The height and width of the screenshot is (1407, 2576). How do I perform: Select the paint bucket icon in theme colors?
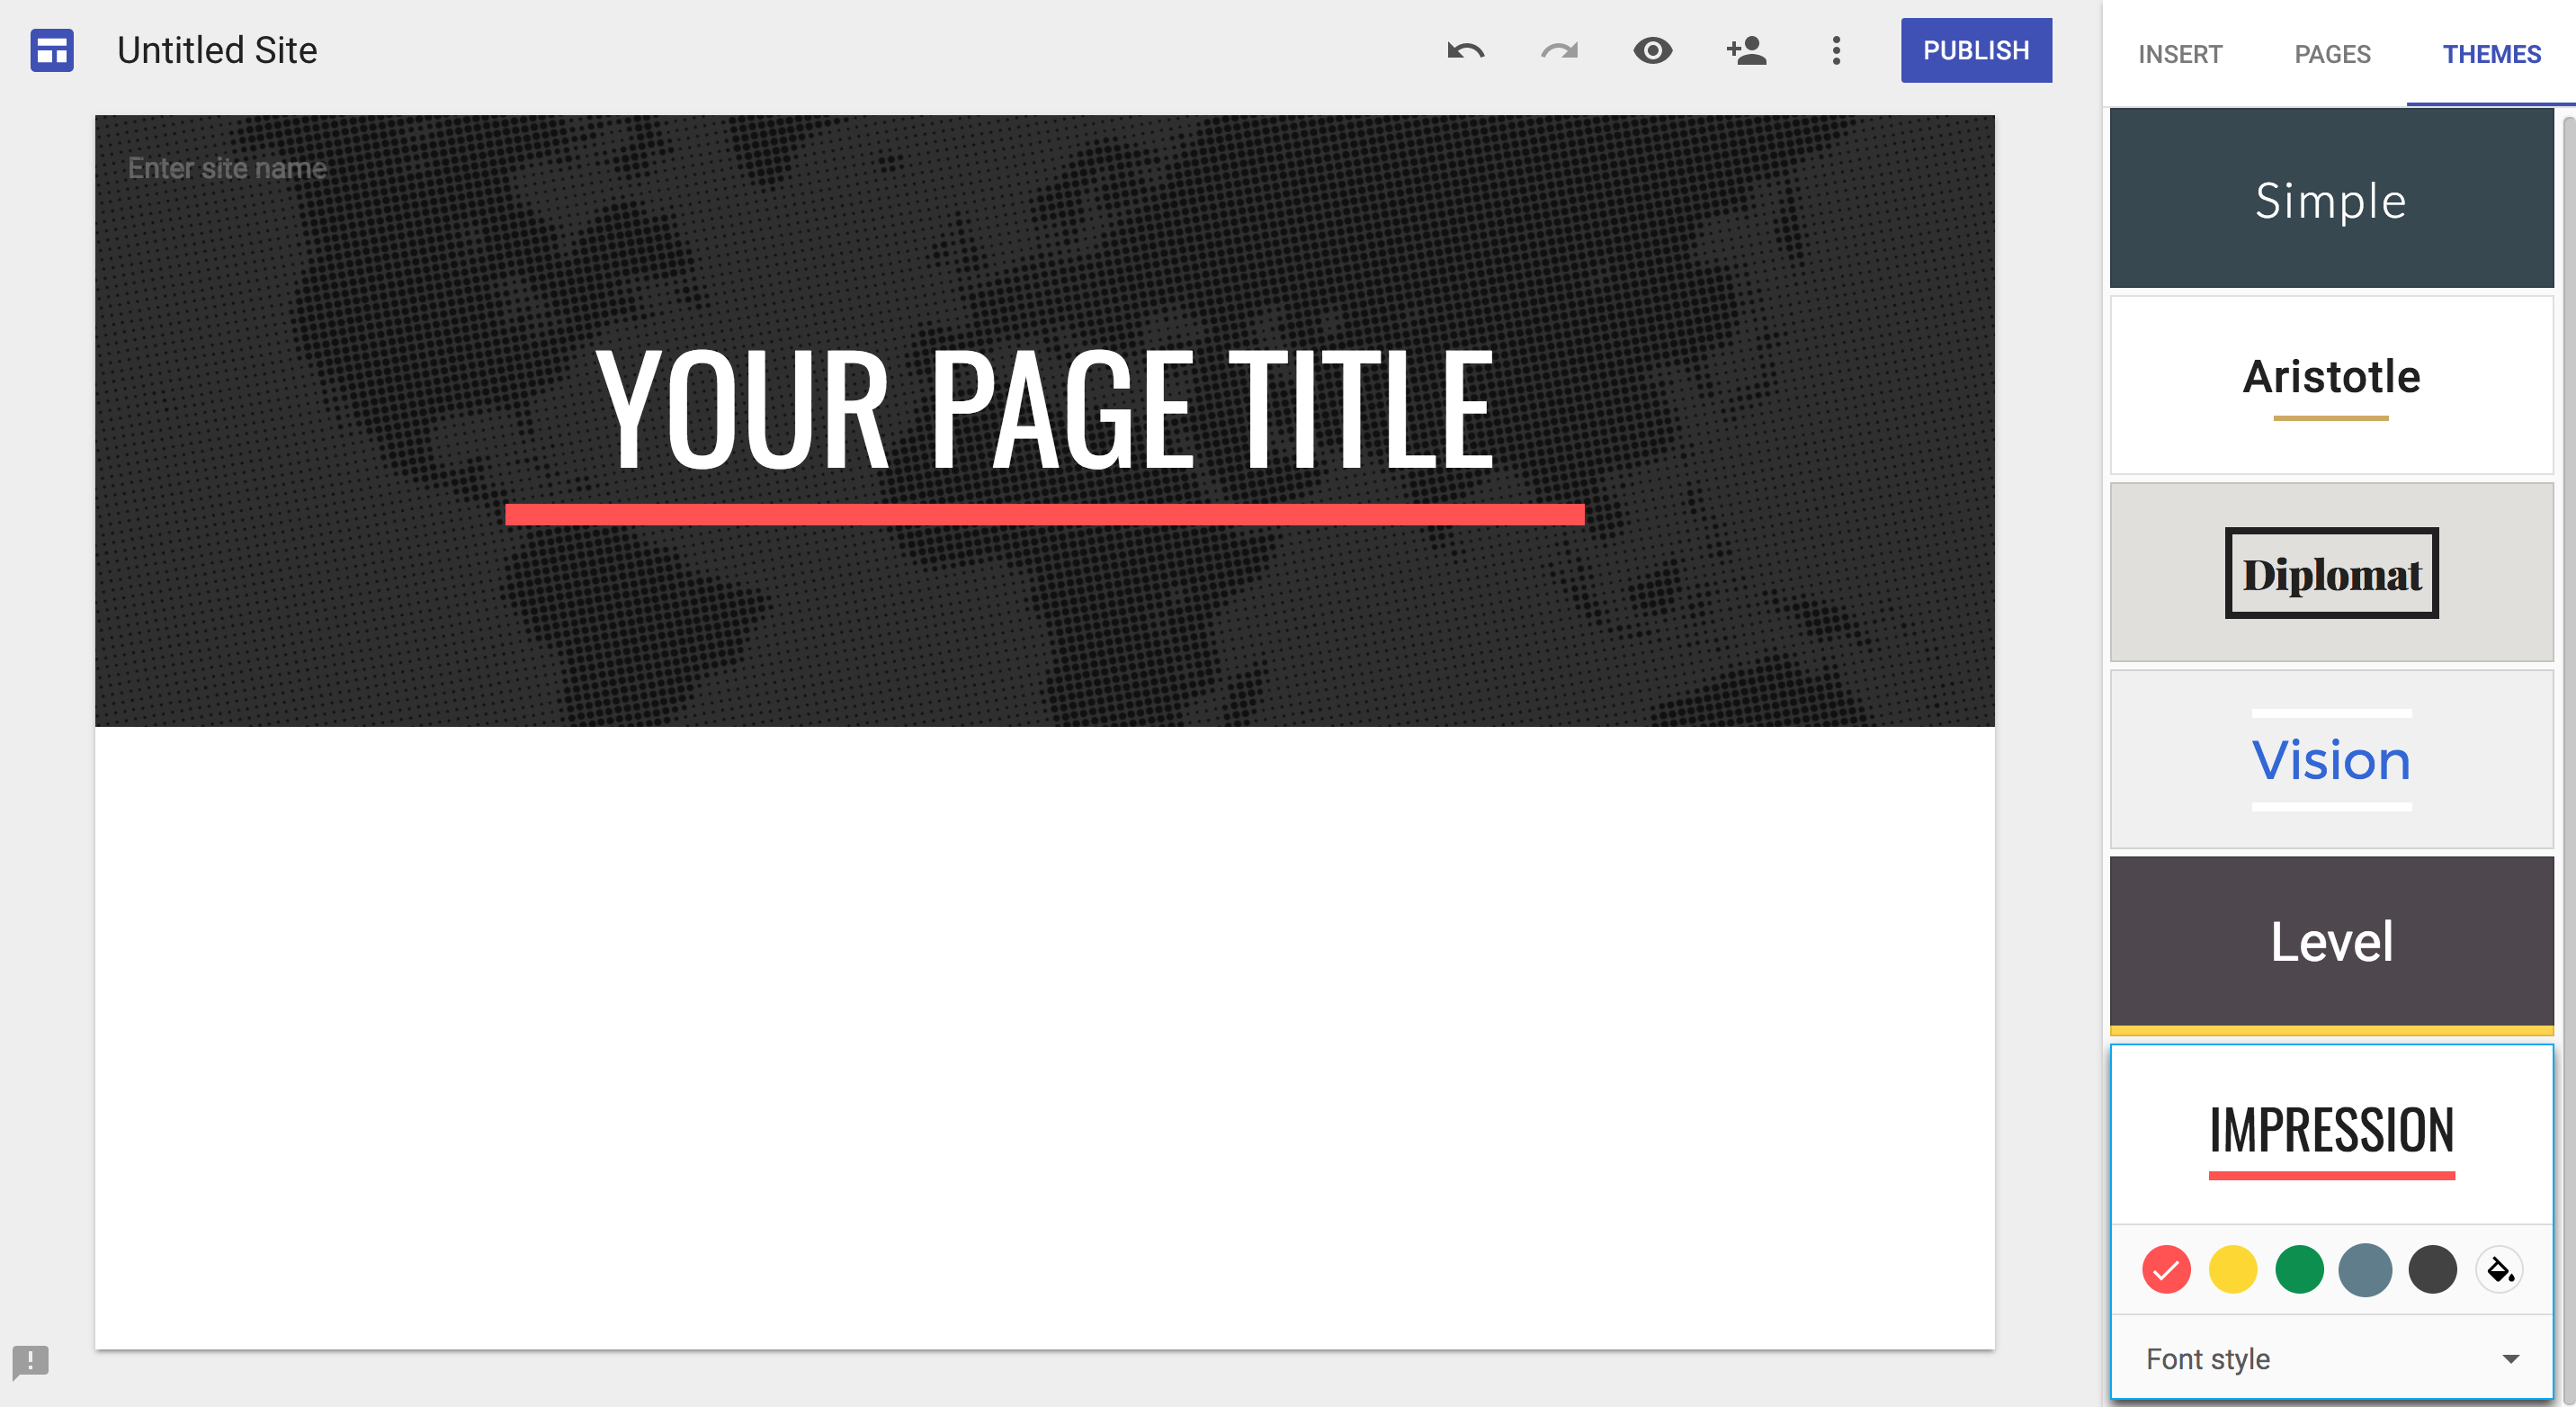pyautogui.click(x=2500, y=1268)
